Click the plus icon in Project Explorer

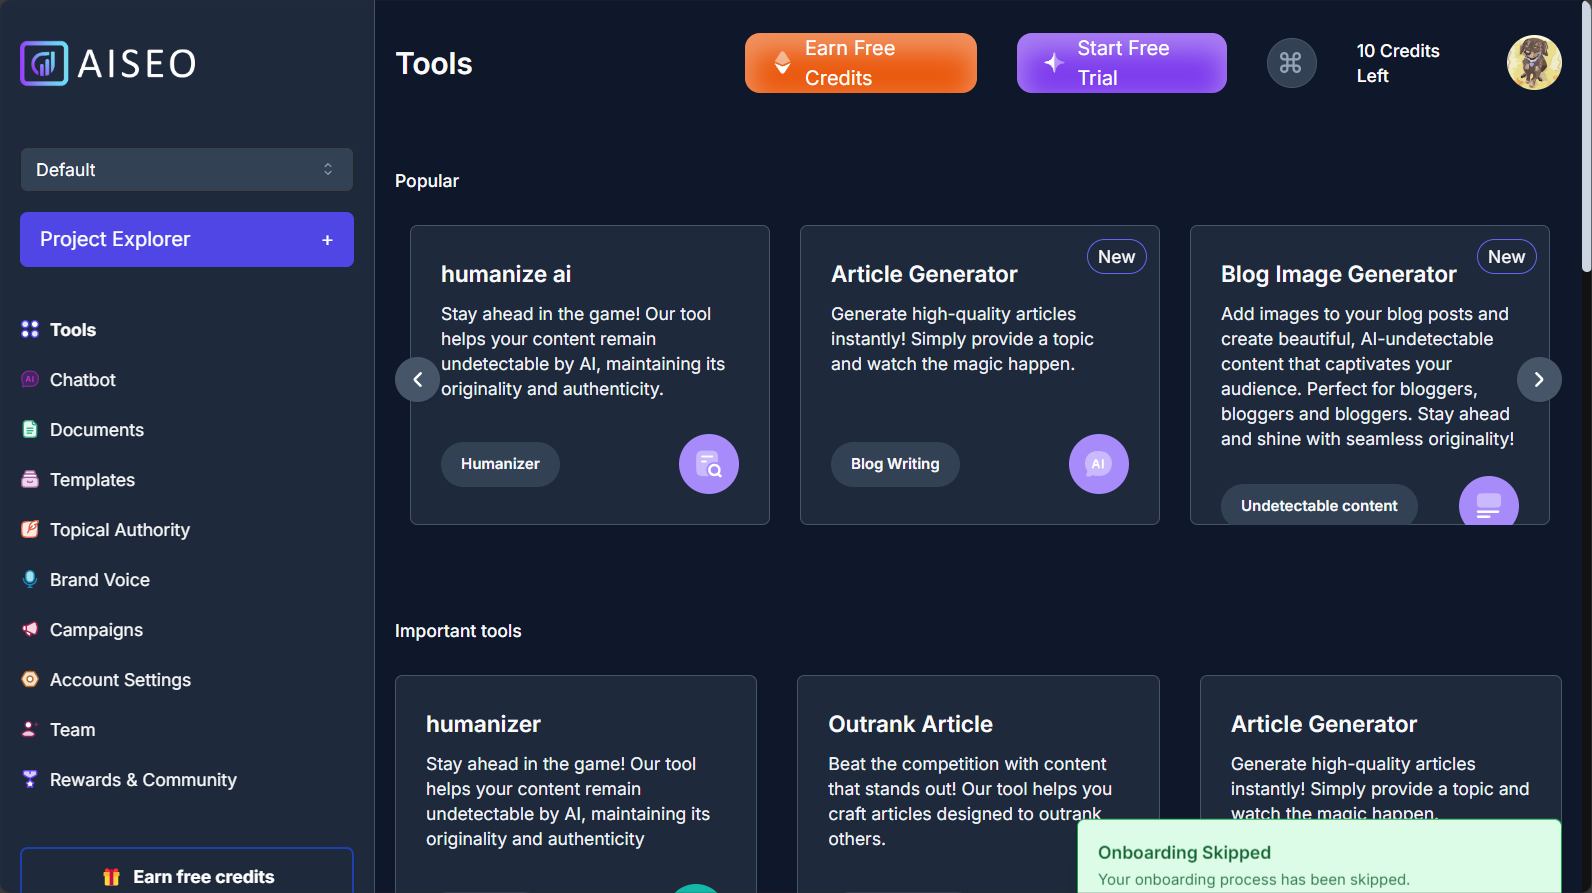(327, 240)
